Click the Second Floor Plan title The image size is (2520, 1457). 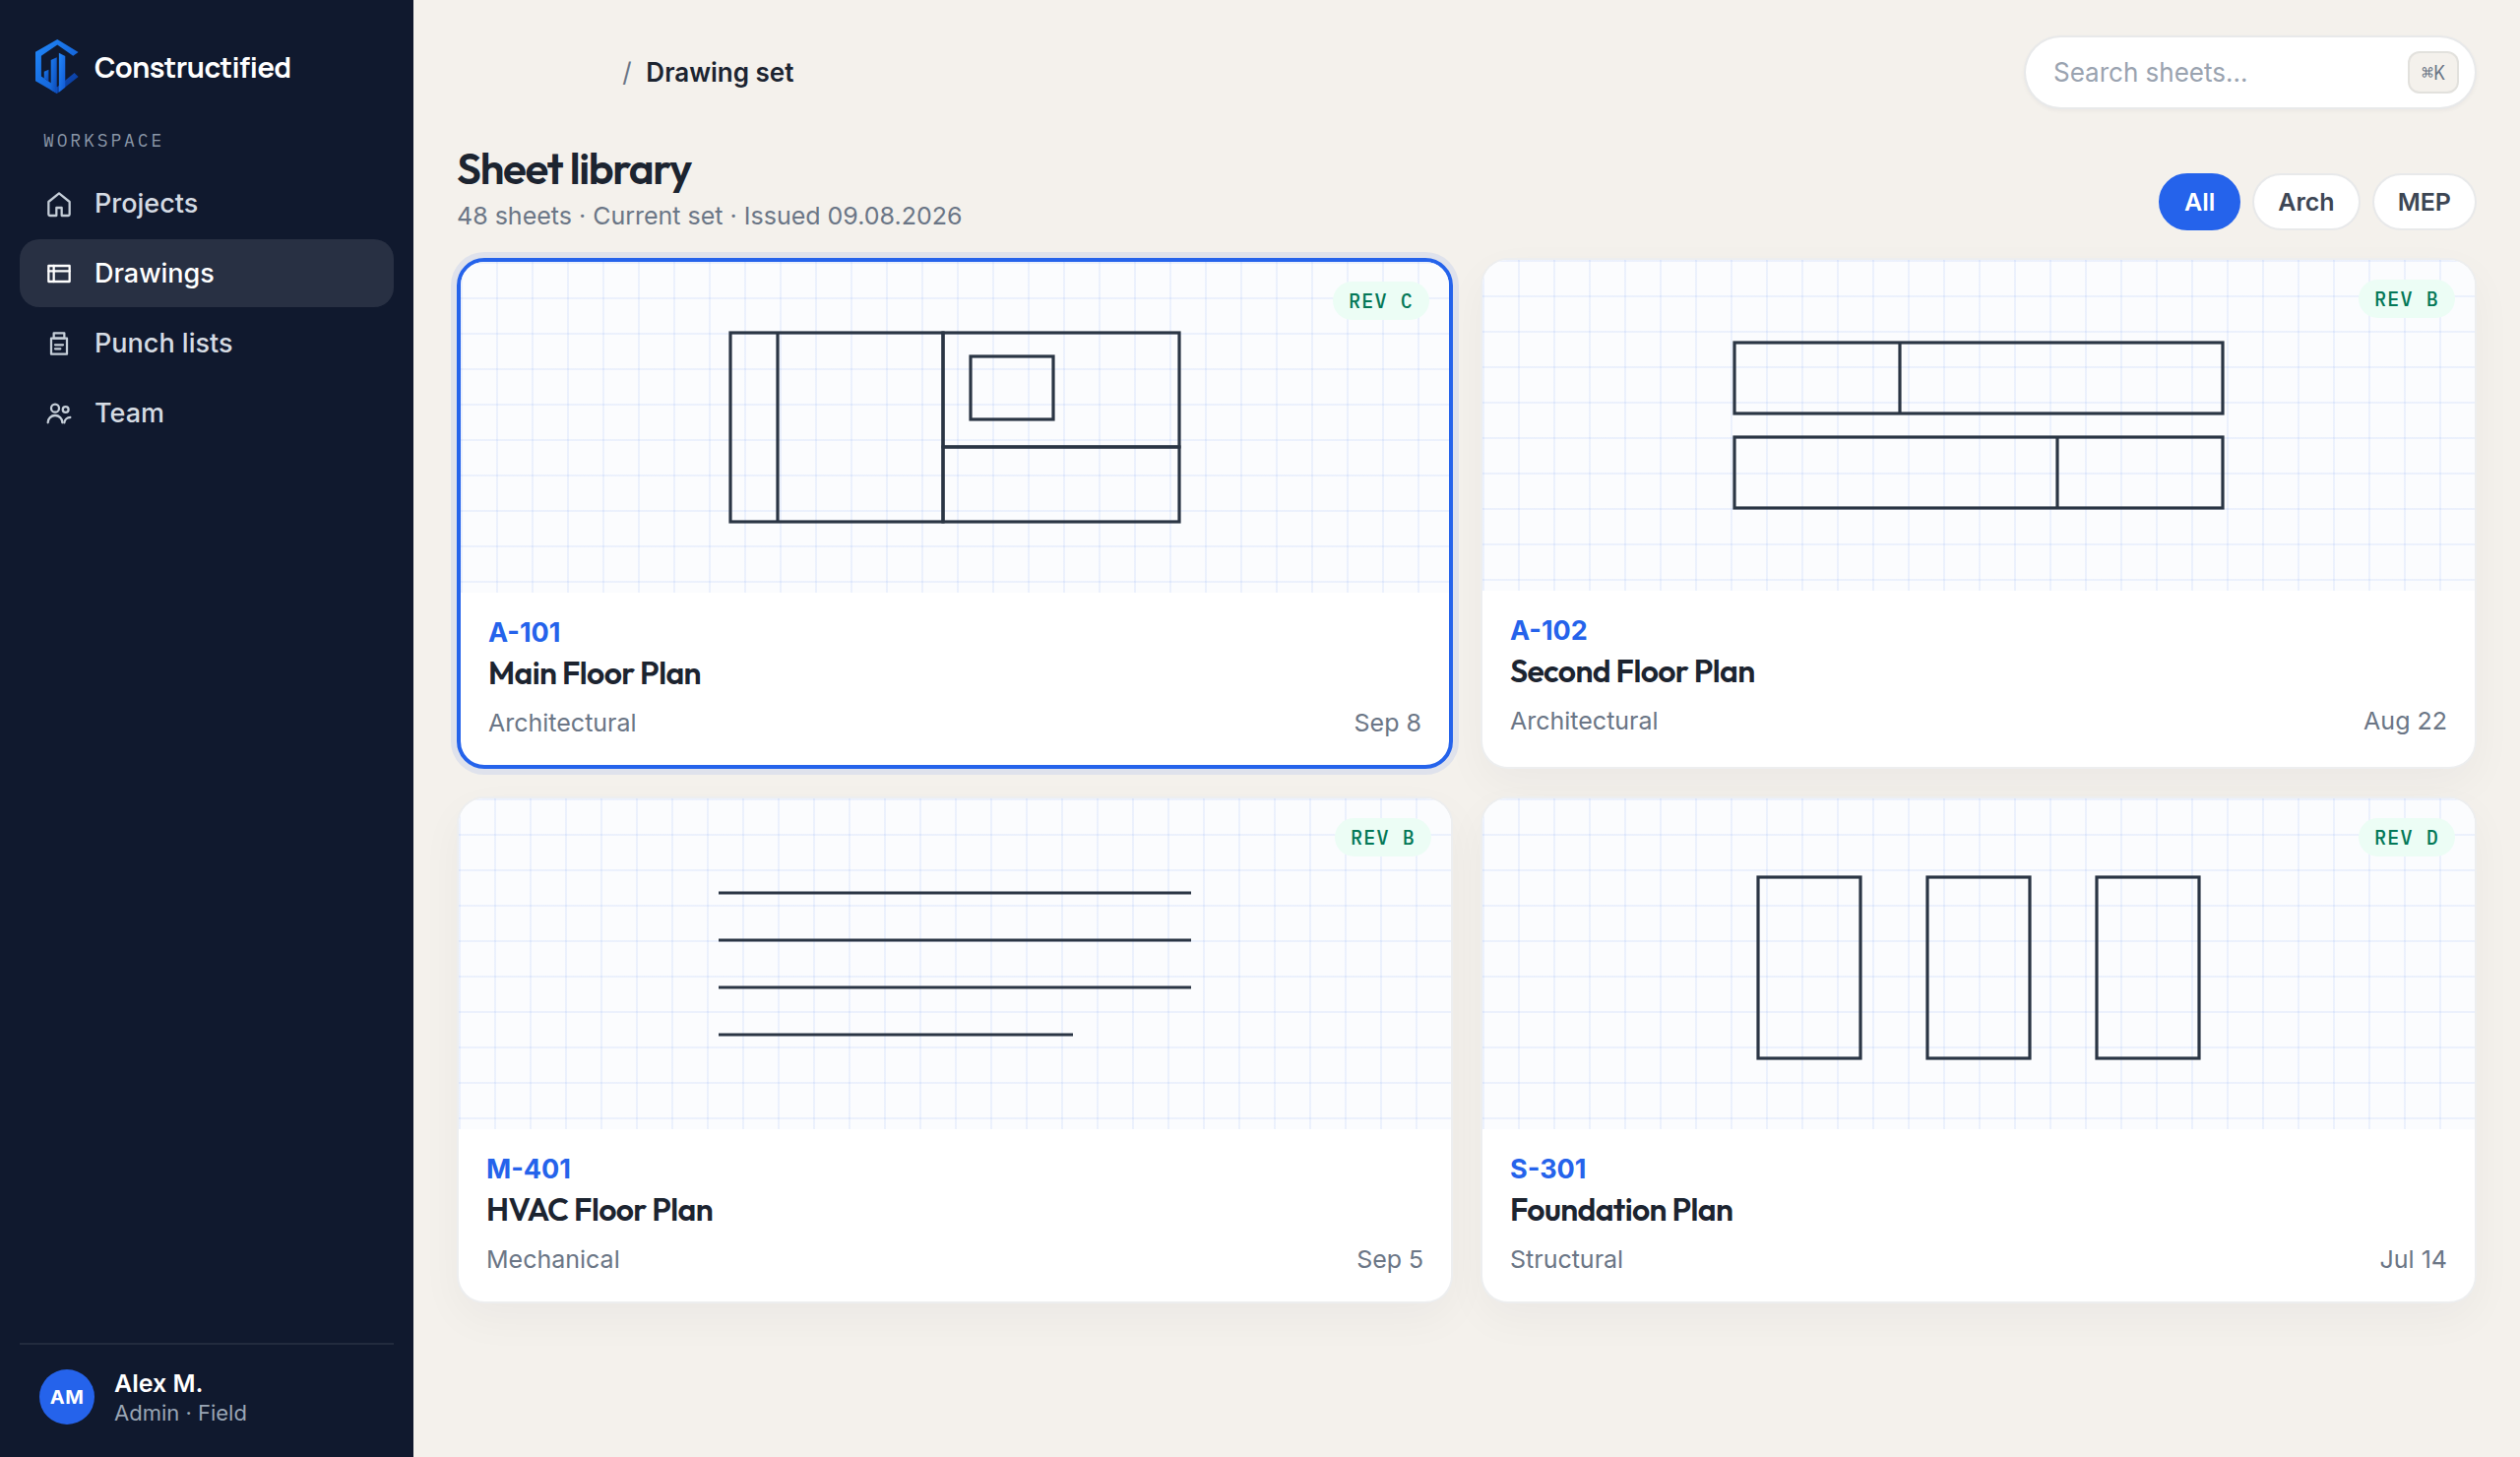click(x=1632, y=671)
